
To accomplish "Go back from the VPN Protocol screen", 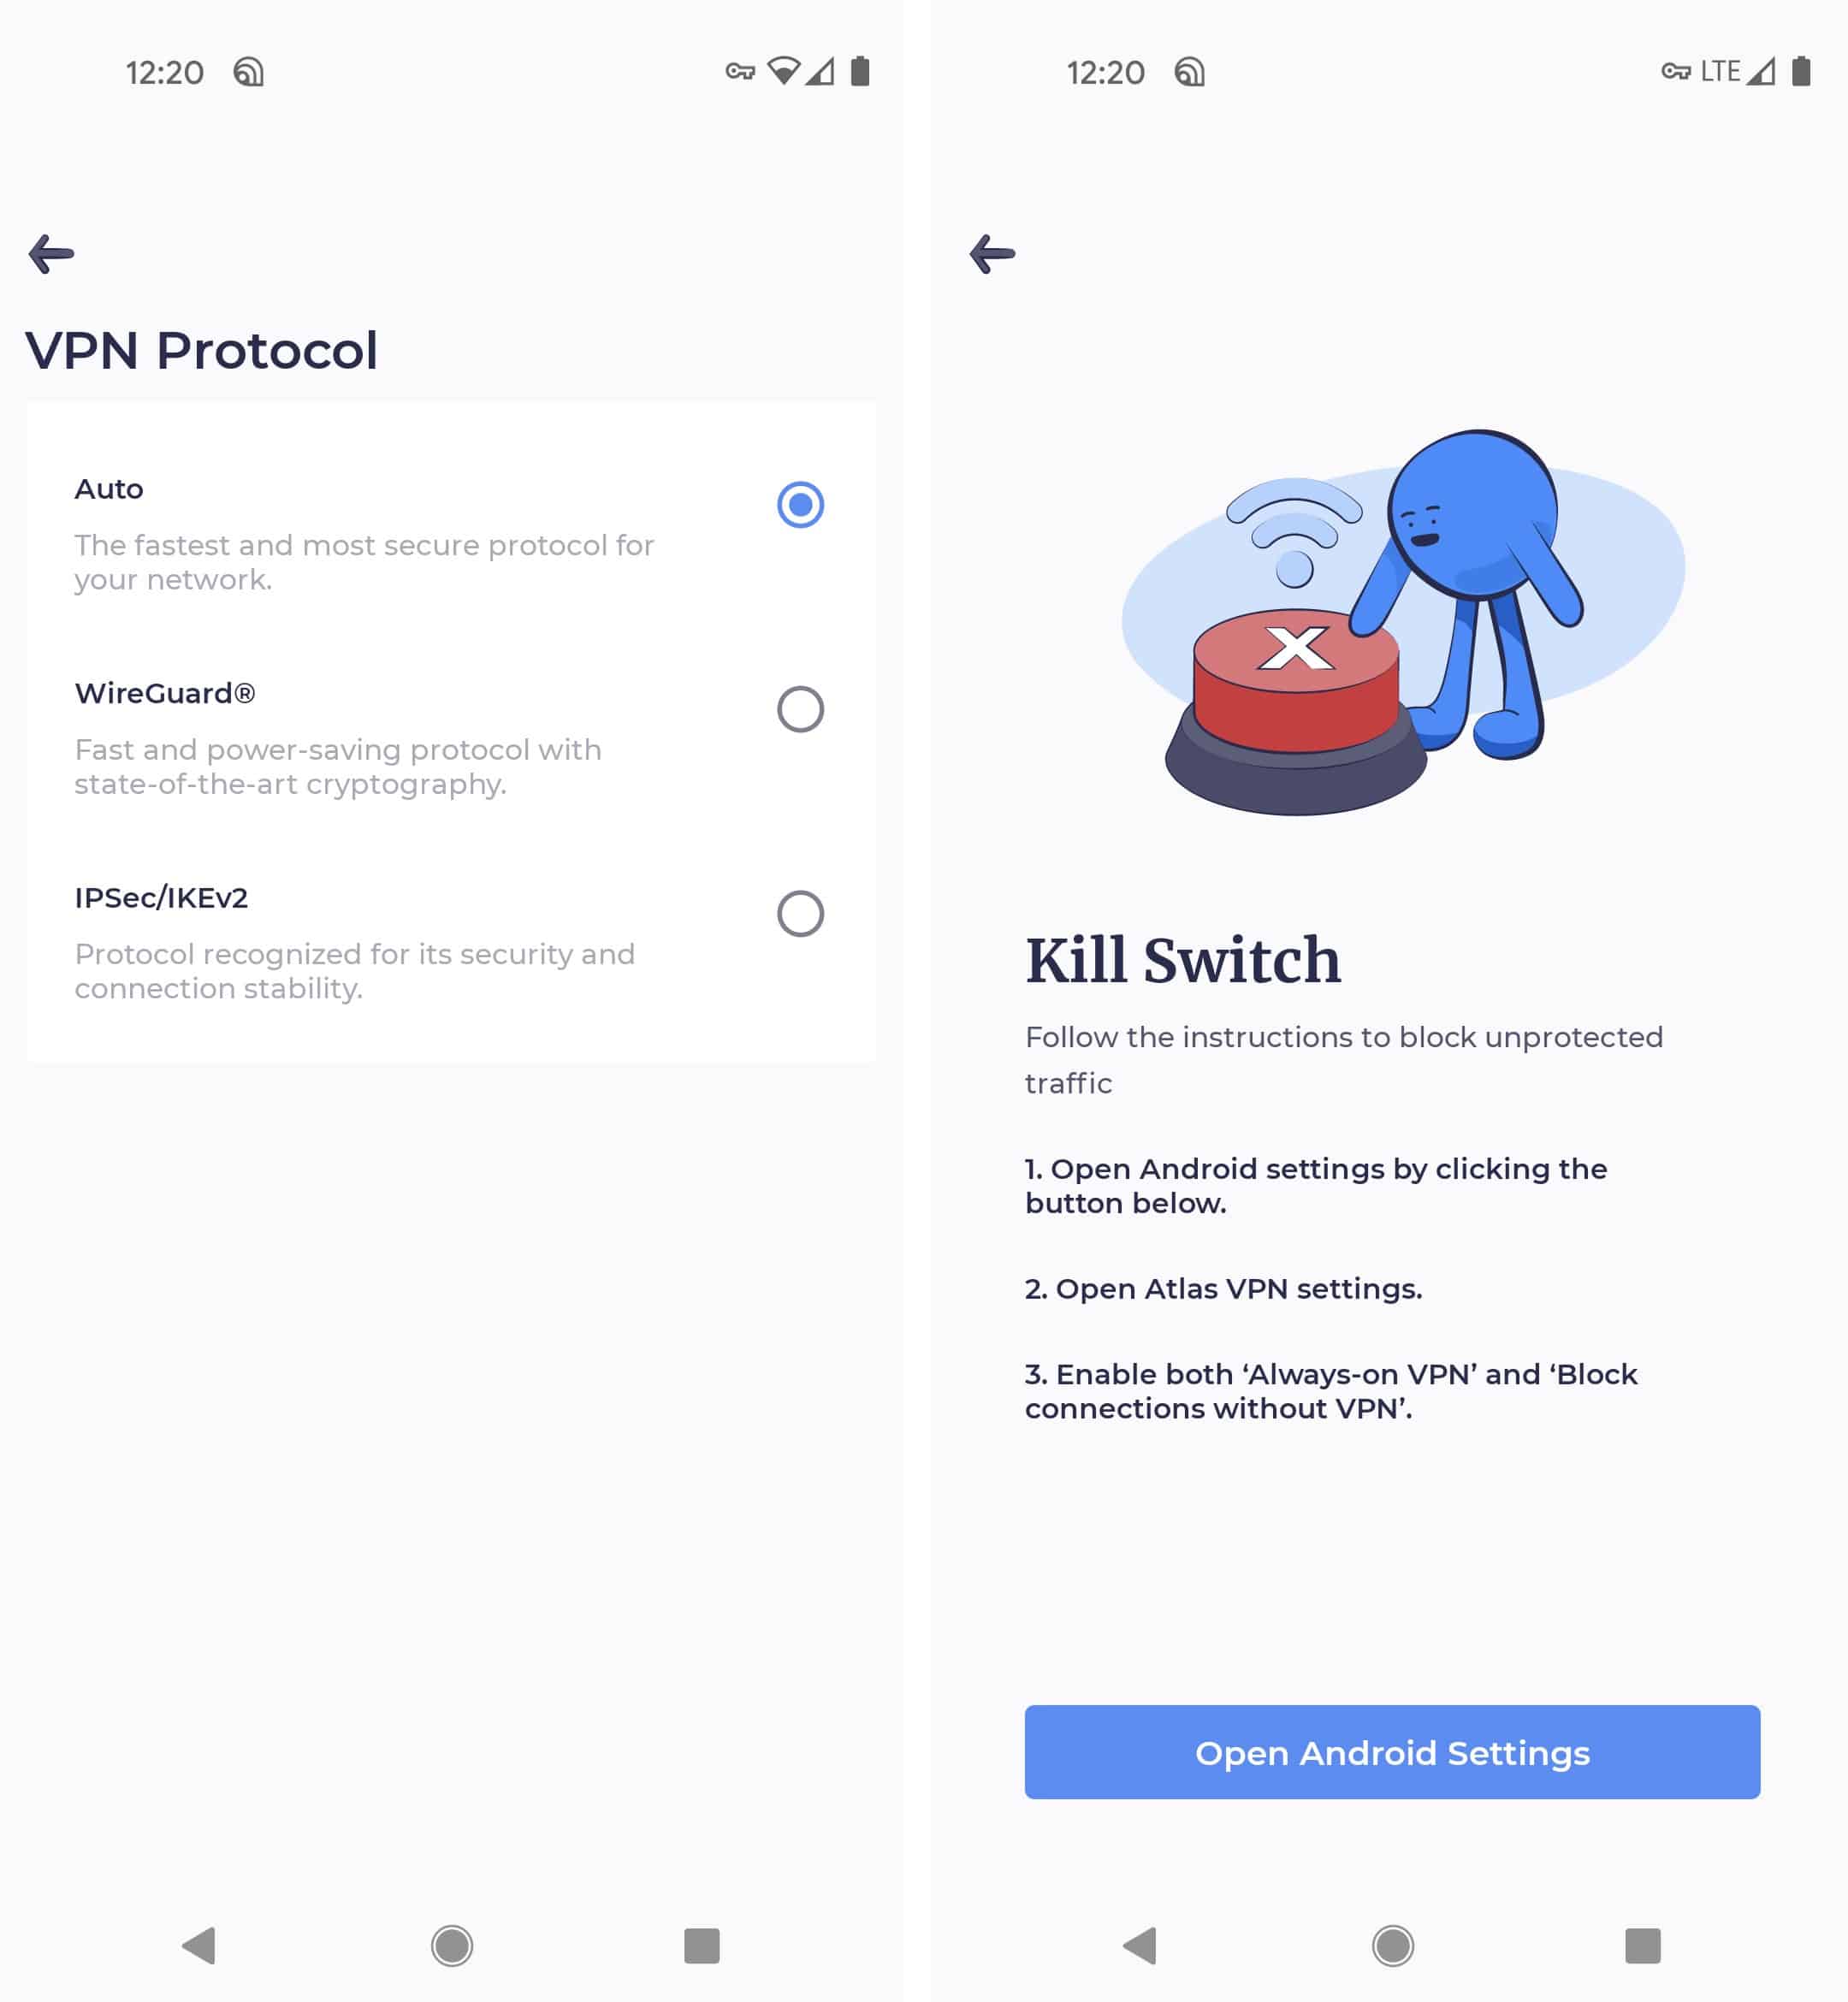I will (52, 254).
